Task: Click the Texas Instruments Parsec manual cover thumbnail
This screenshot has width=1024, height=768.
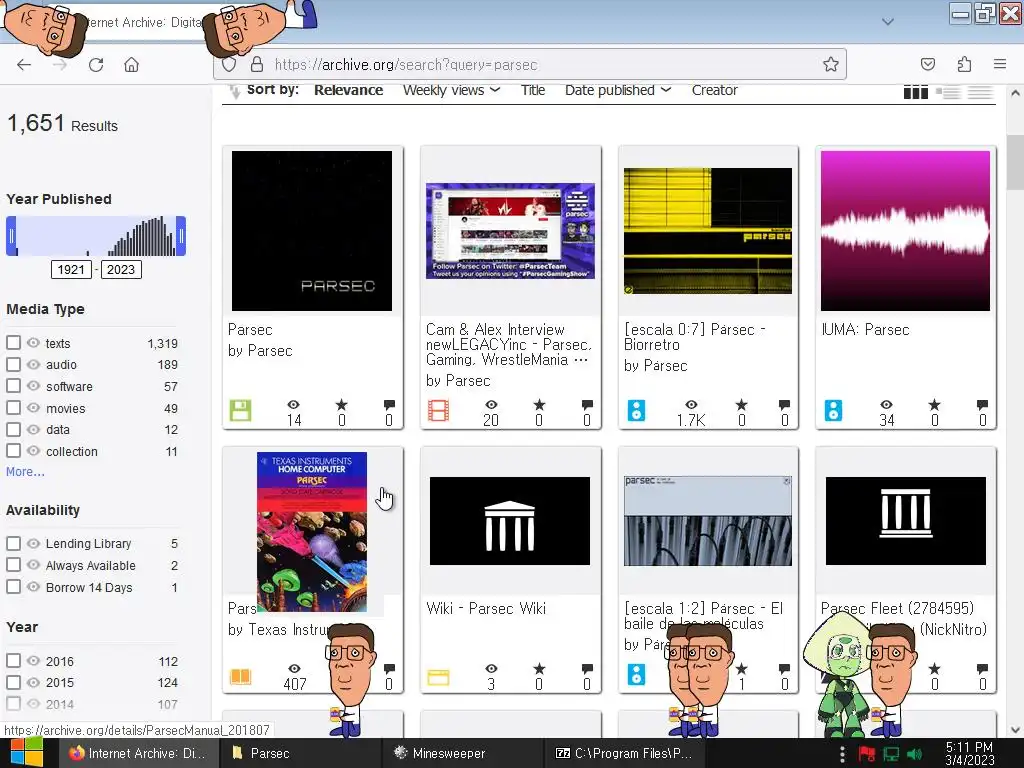Action: pos(312,532)
